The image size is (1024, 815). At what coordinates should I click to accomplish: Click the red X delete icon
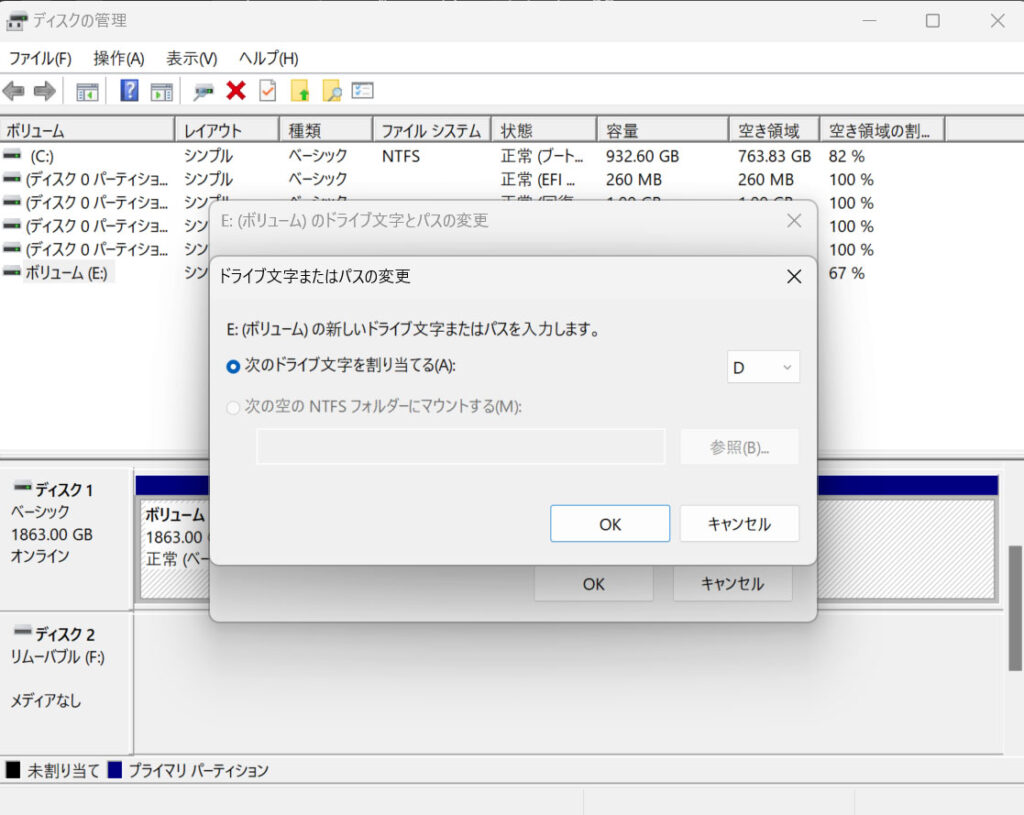click(236, 91)
